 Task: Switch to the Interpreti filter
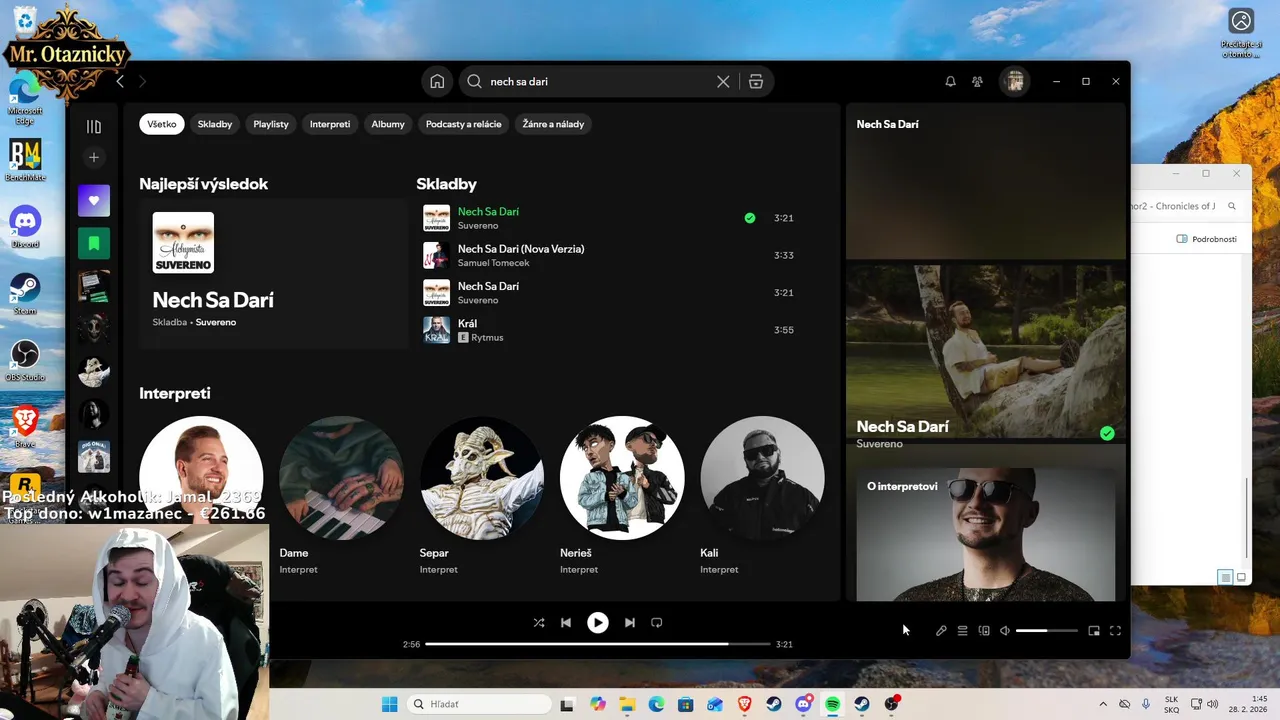[x=330, y=124]
